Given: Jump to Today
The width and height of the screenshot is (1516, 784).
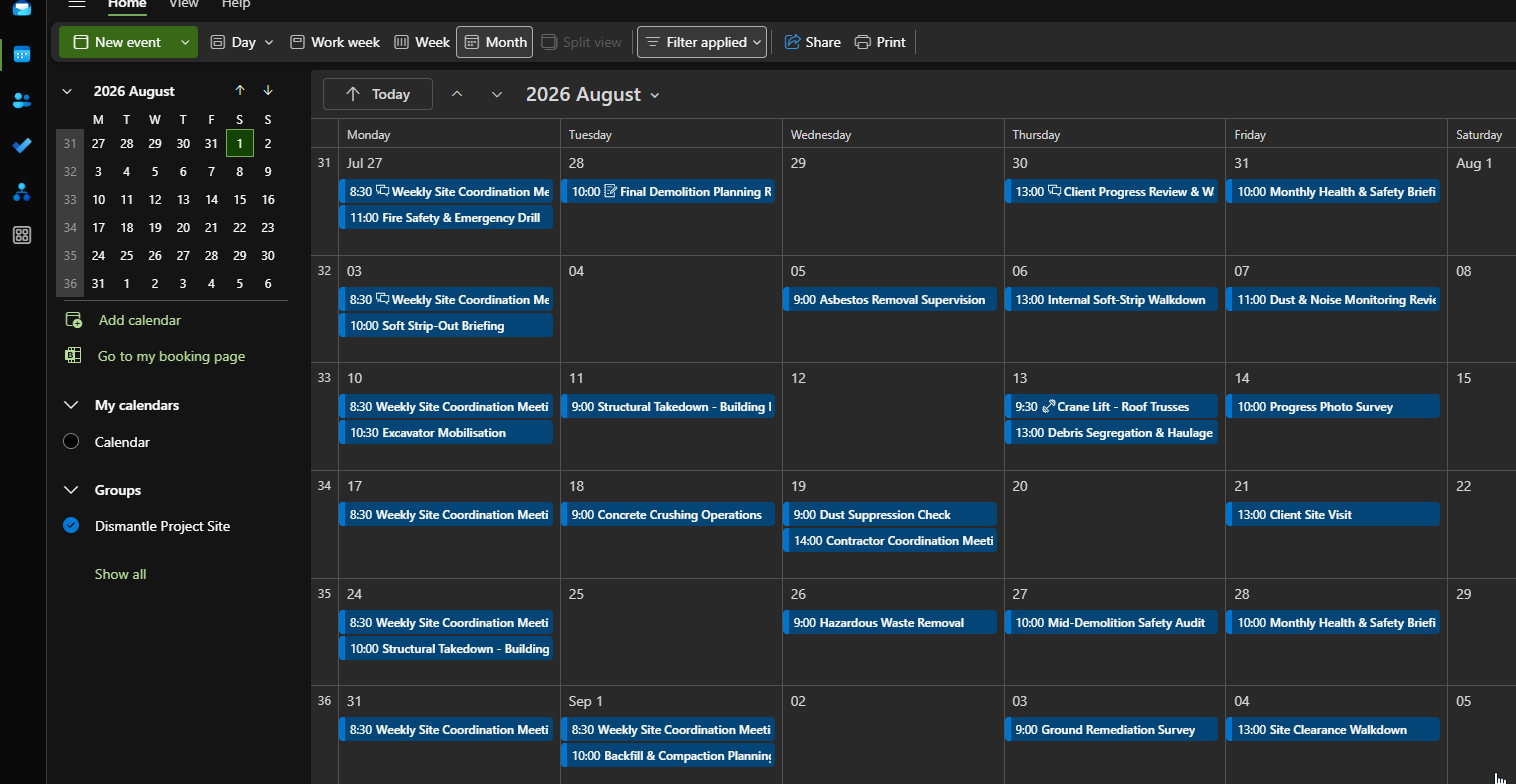Looking at the screenshot, I should 378,94.
